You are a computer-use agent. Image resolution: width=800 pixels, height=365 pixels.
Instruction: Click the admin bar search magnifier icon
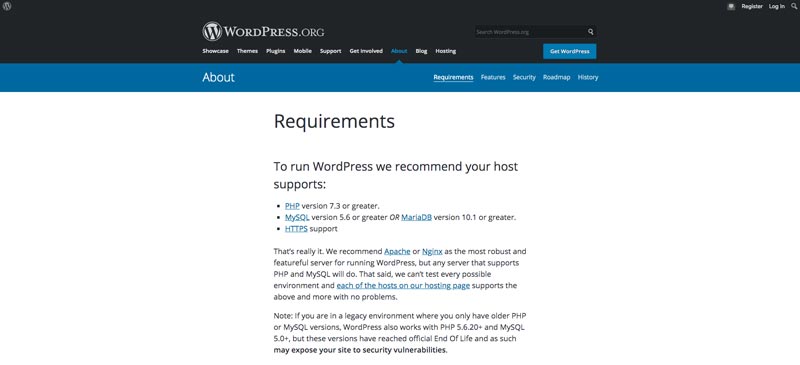click(794, 7)
